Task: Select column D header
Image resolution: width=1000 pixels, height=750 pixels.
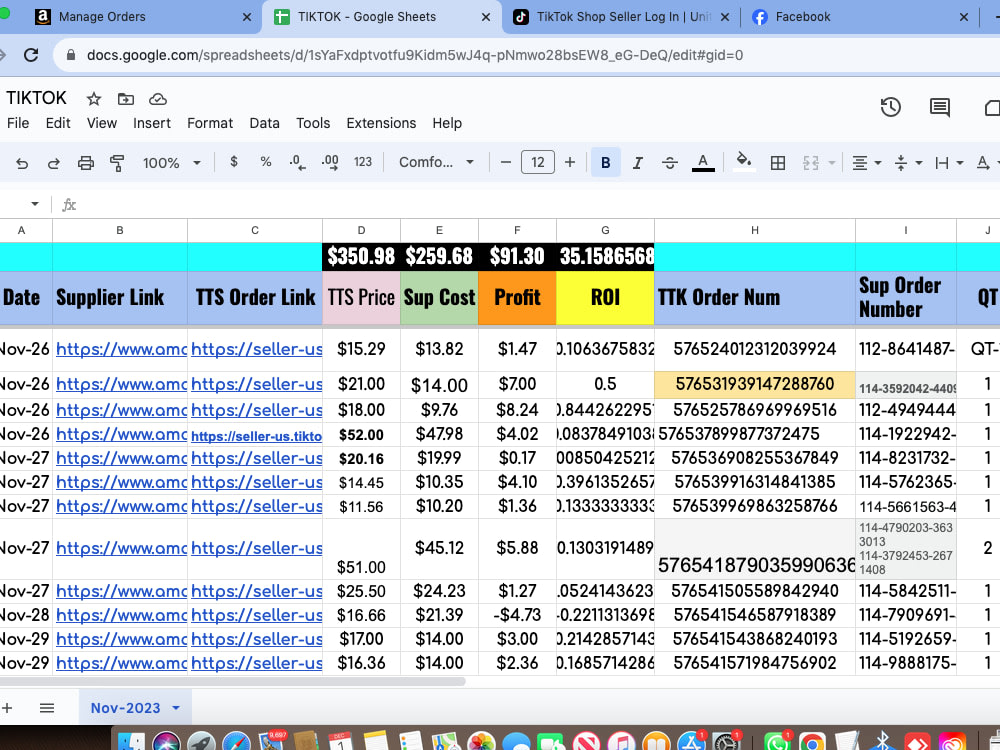Action: click(361, 230)
